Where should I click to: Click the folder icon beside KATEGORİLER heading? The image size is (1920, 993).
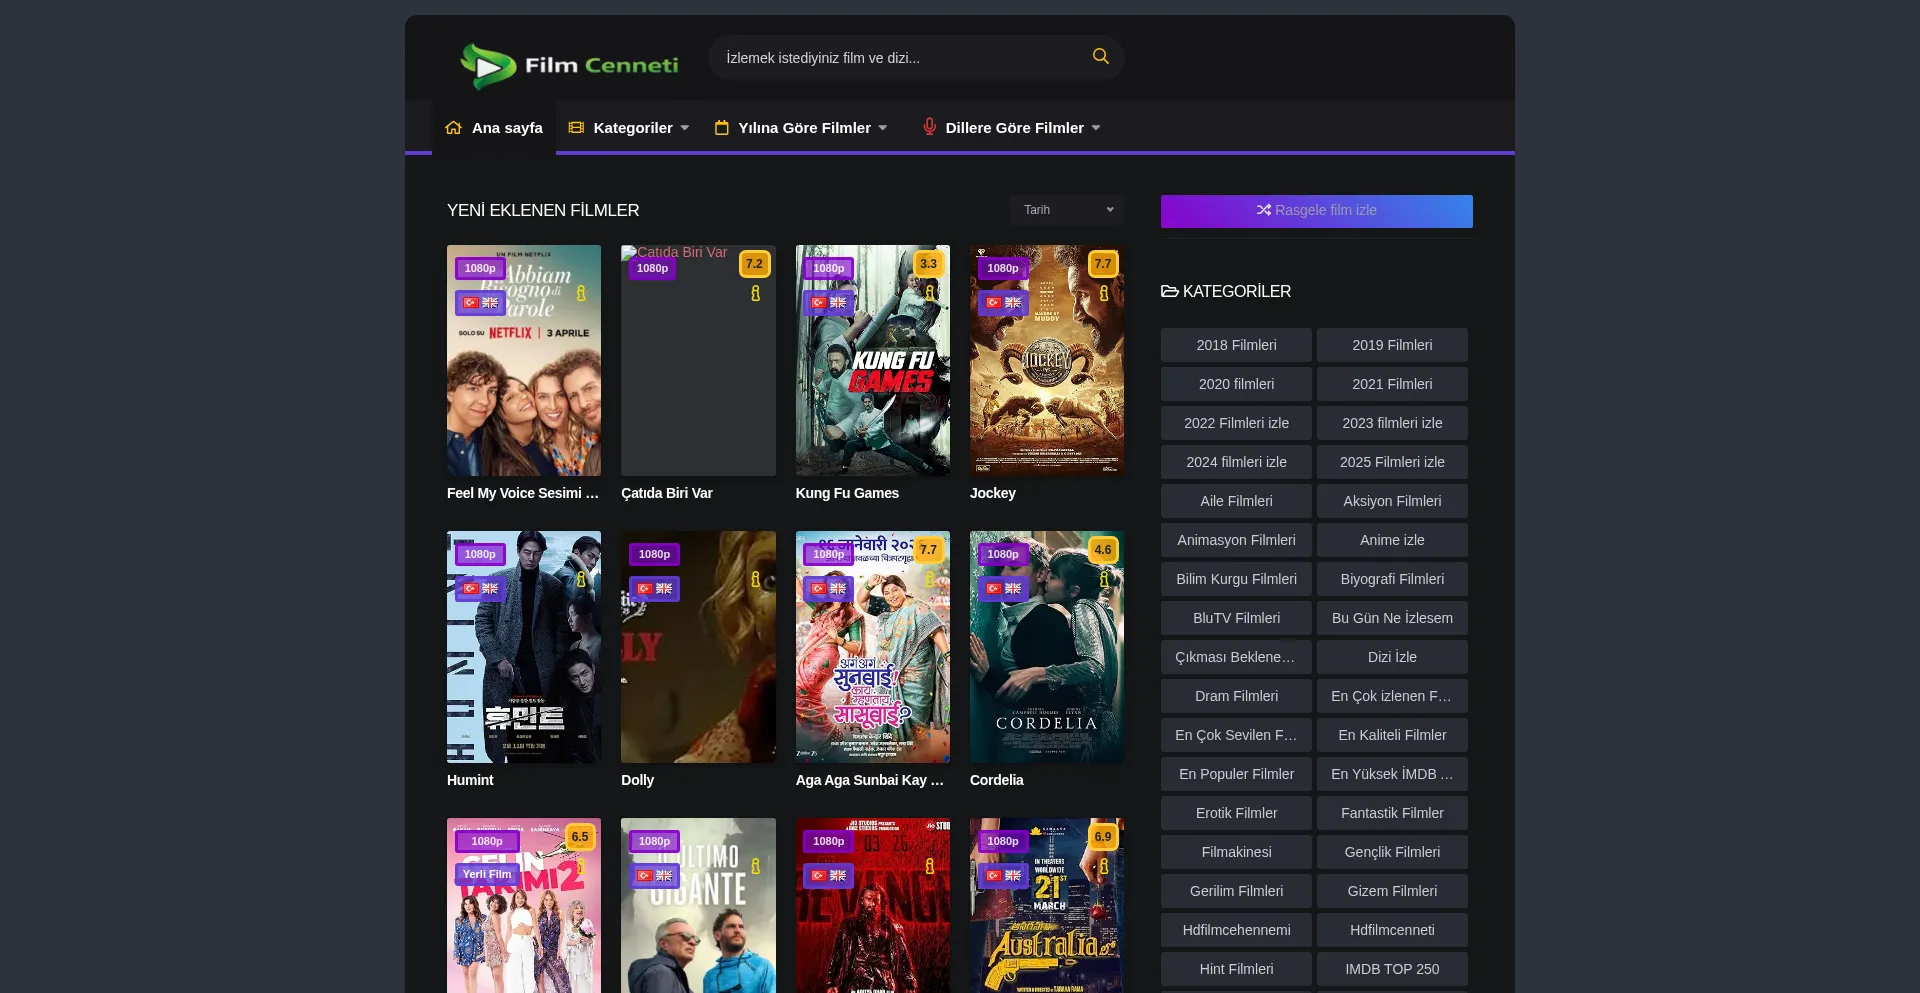coord(1170,291)
